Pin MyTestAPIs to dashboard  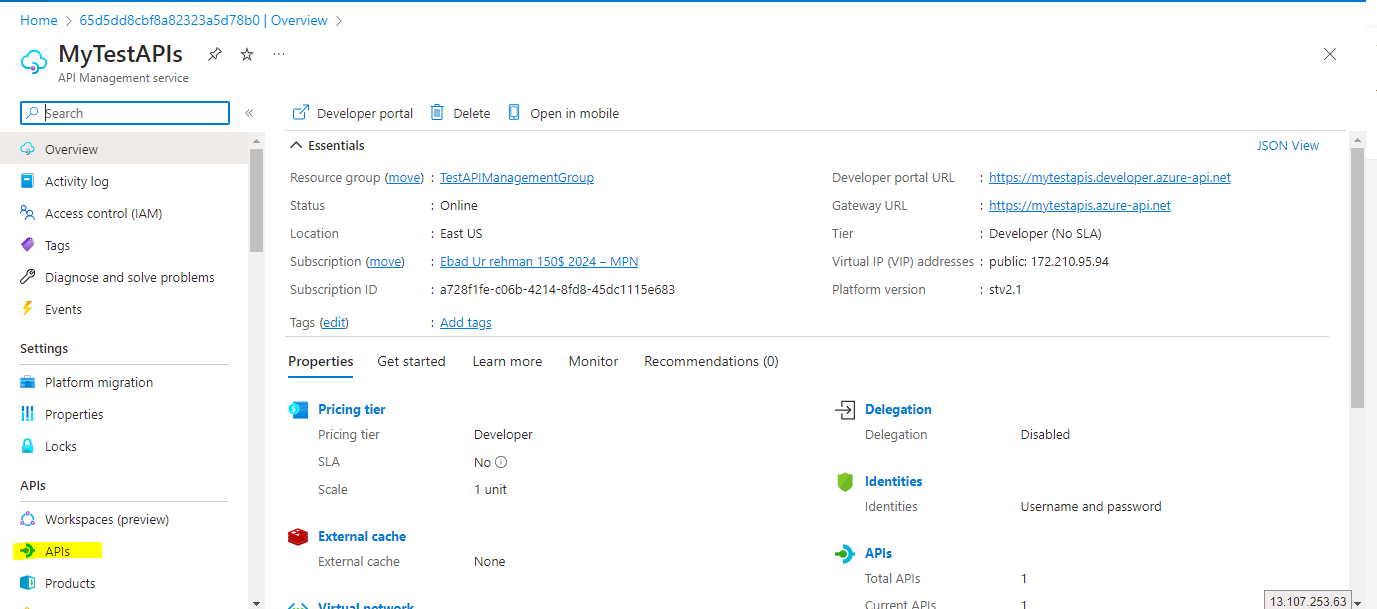tap(214, 54)
